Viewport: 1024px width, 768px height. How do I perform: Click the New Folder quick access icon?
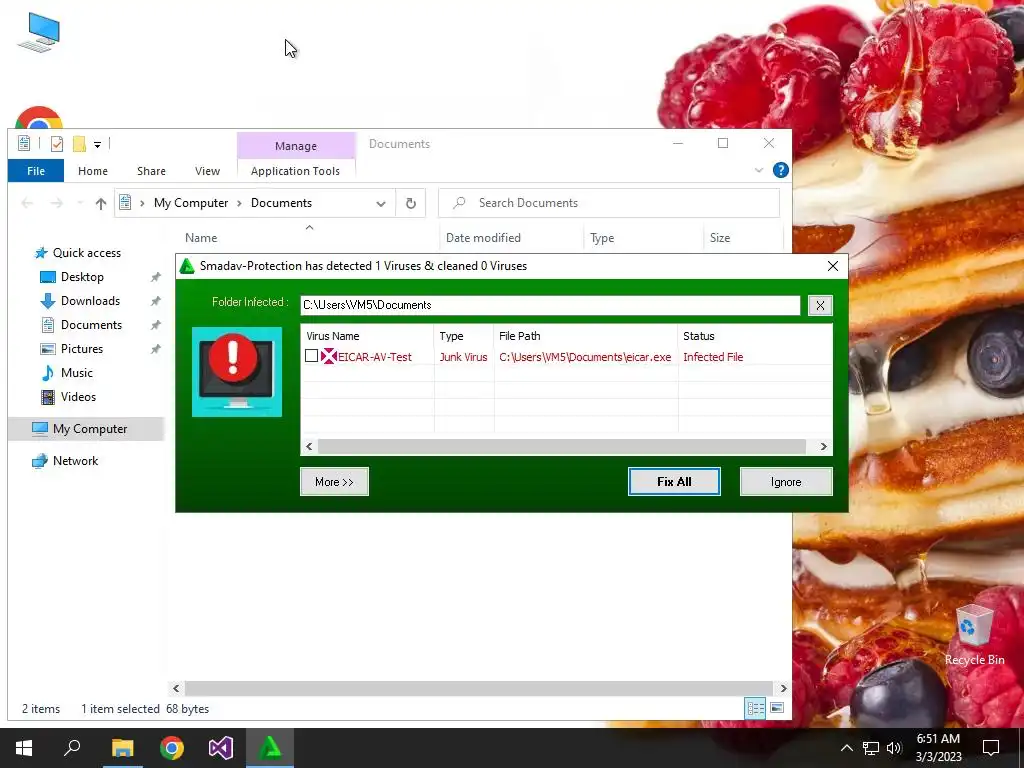point(79,144)
